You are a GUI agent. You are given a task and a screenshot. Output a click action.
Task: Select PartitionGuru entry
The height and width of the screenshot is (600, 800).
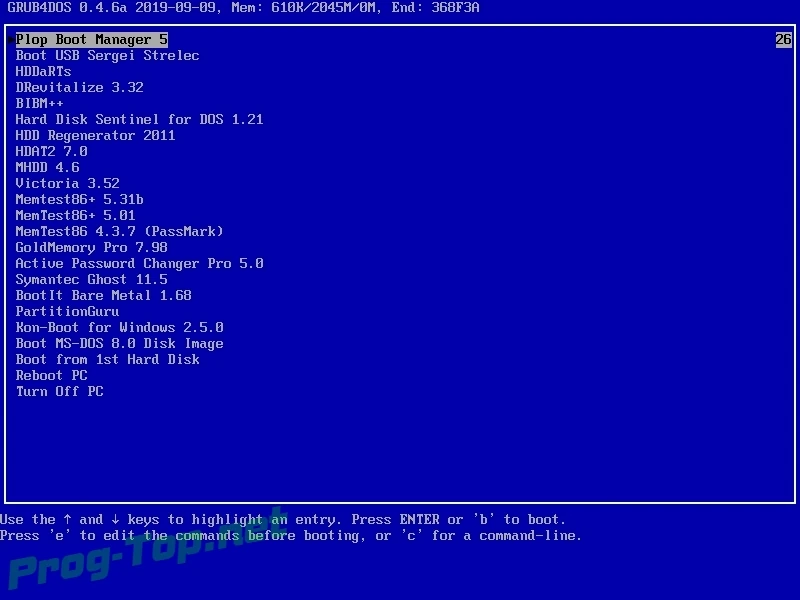pos(67,311)
